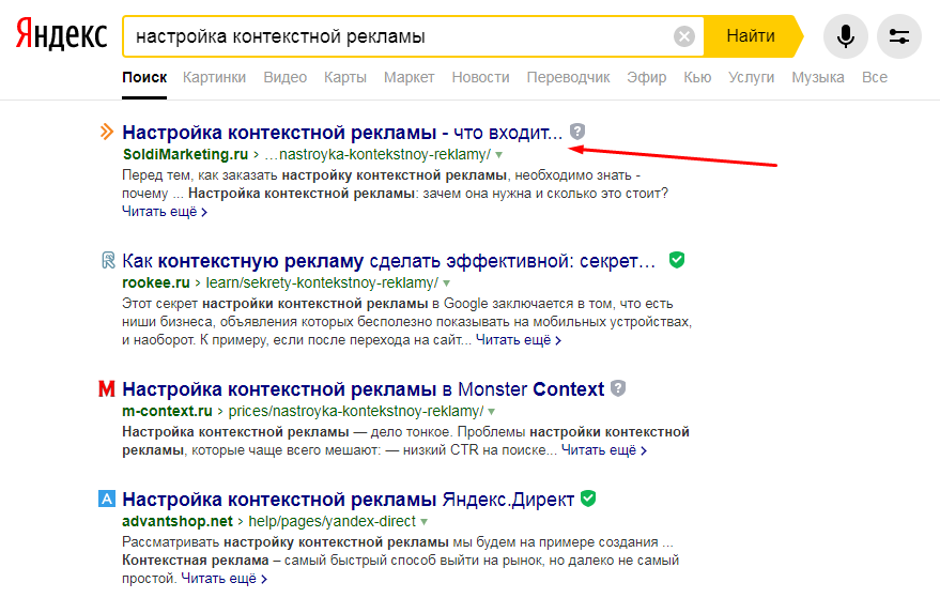Open search settings sliders icon
Screen dimensions: 941x600
899,37
